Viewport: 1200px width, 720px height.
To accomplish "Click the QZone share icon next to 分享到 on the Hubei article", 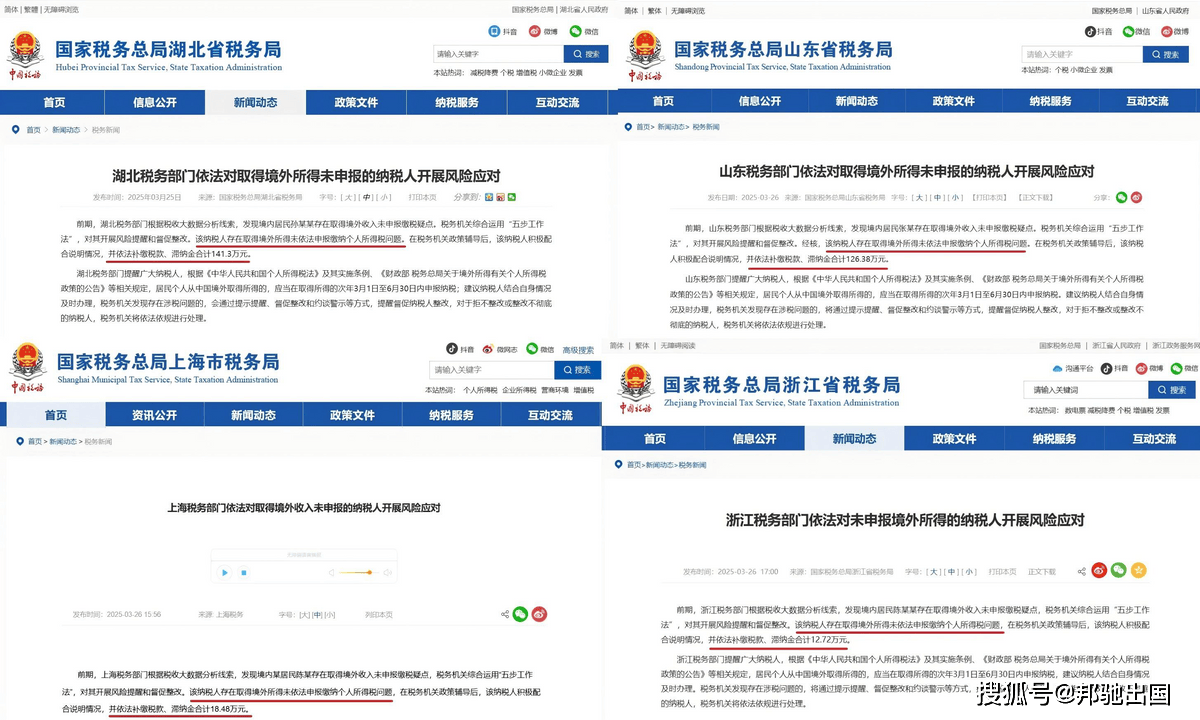I will pos(489,197).
